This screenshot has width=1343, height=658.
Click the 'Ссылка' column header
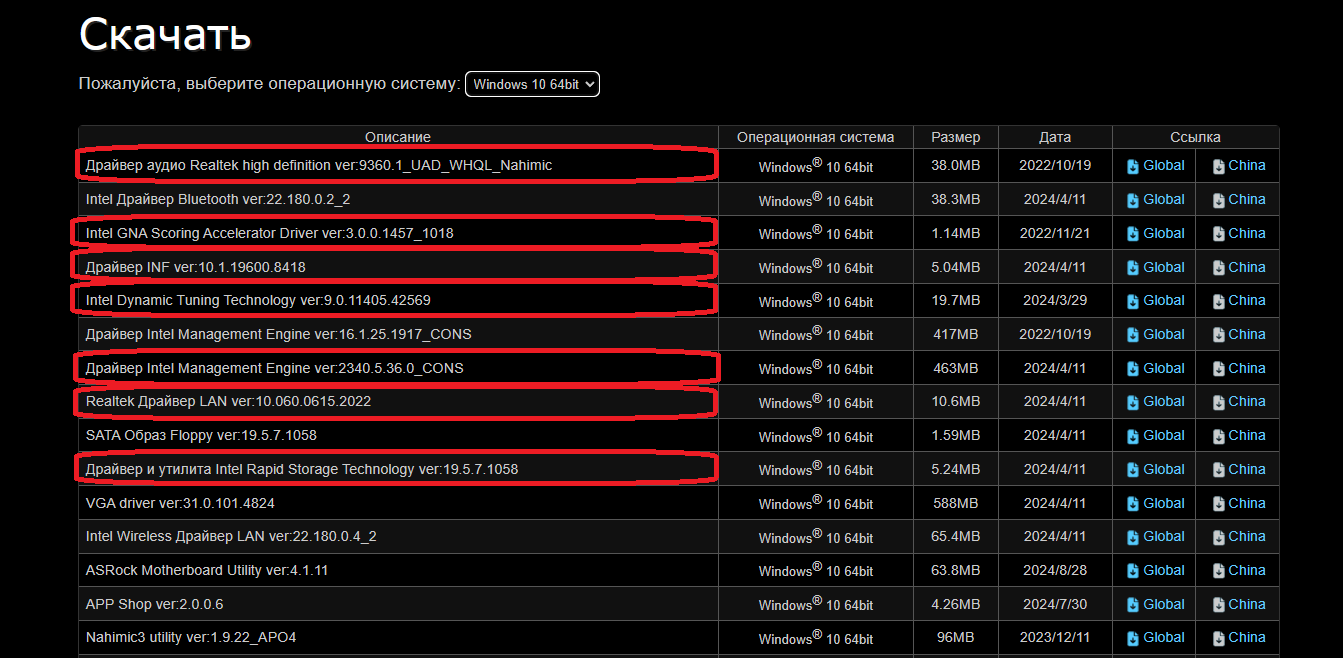1195,137
